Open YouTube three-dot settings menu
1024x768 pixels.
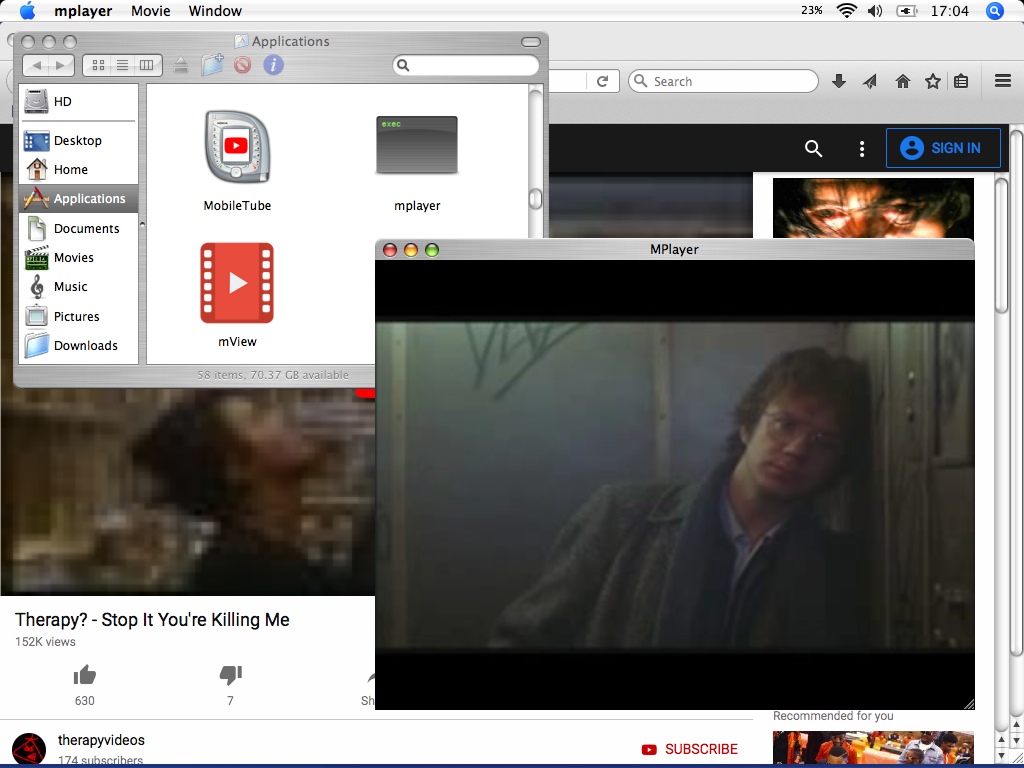point(861,148)
